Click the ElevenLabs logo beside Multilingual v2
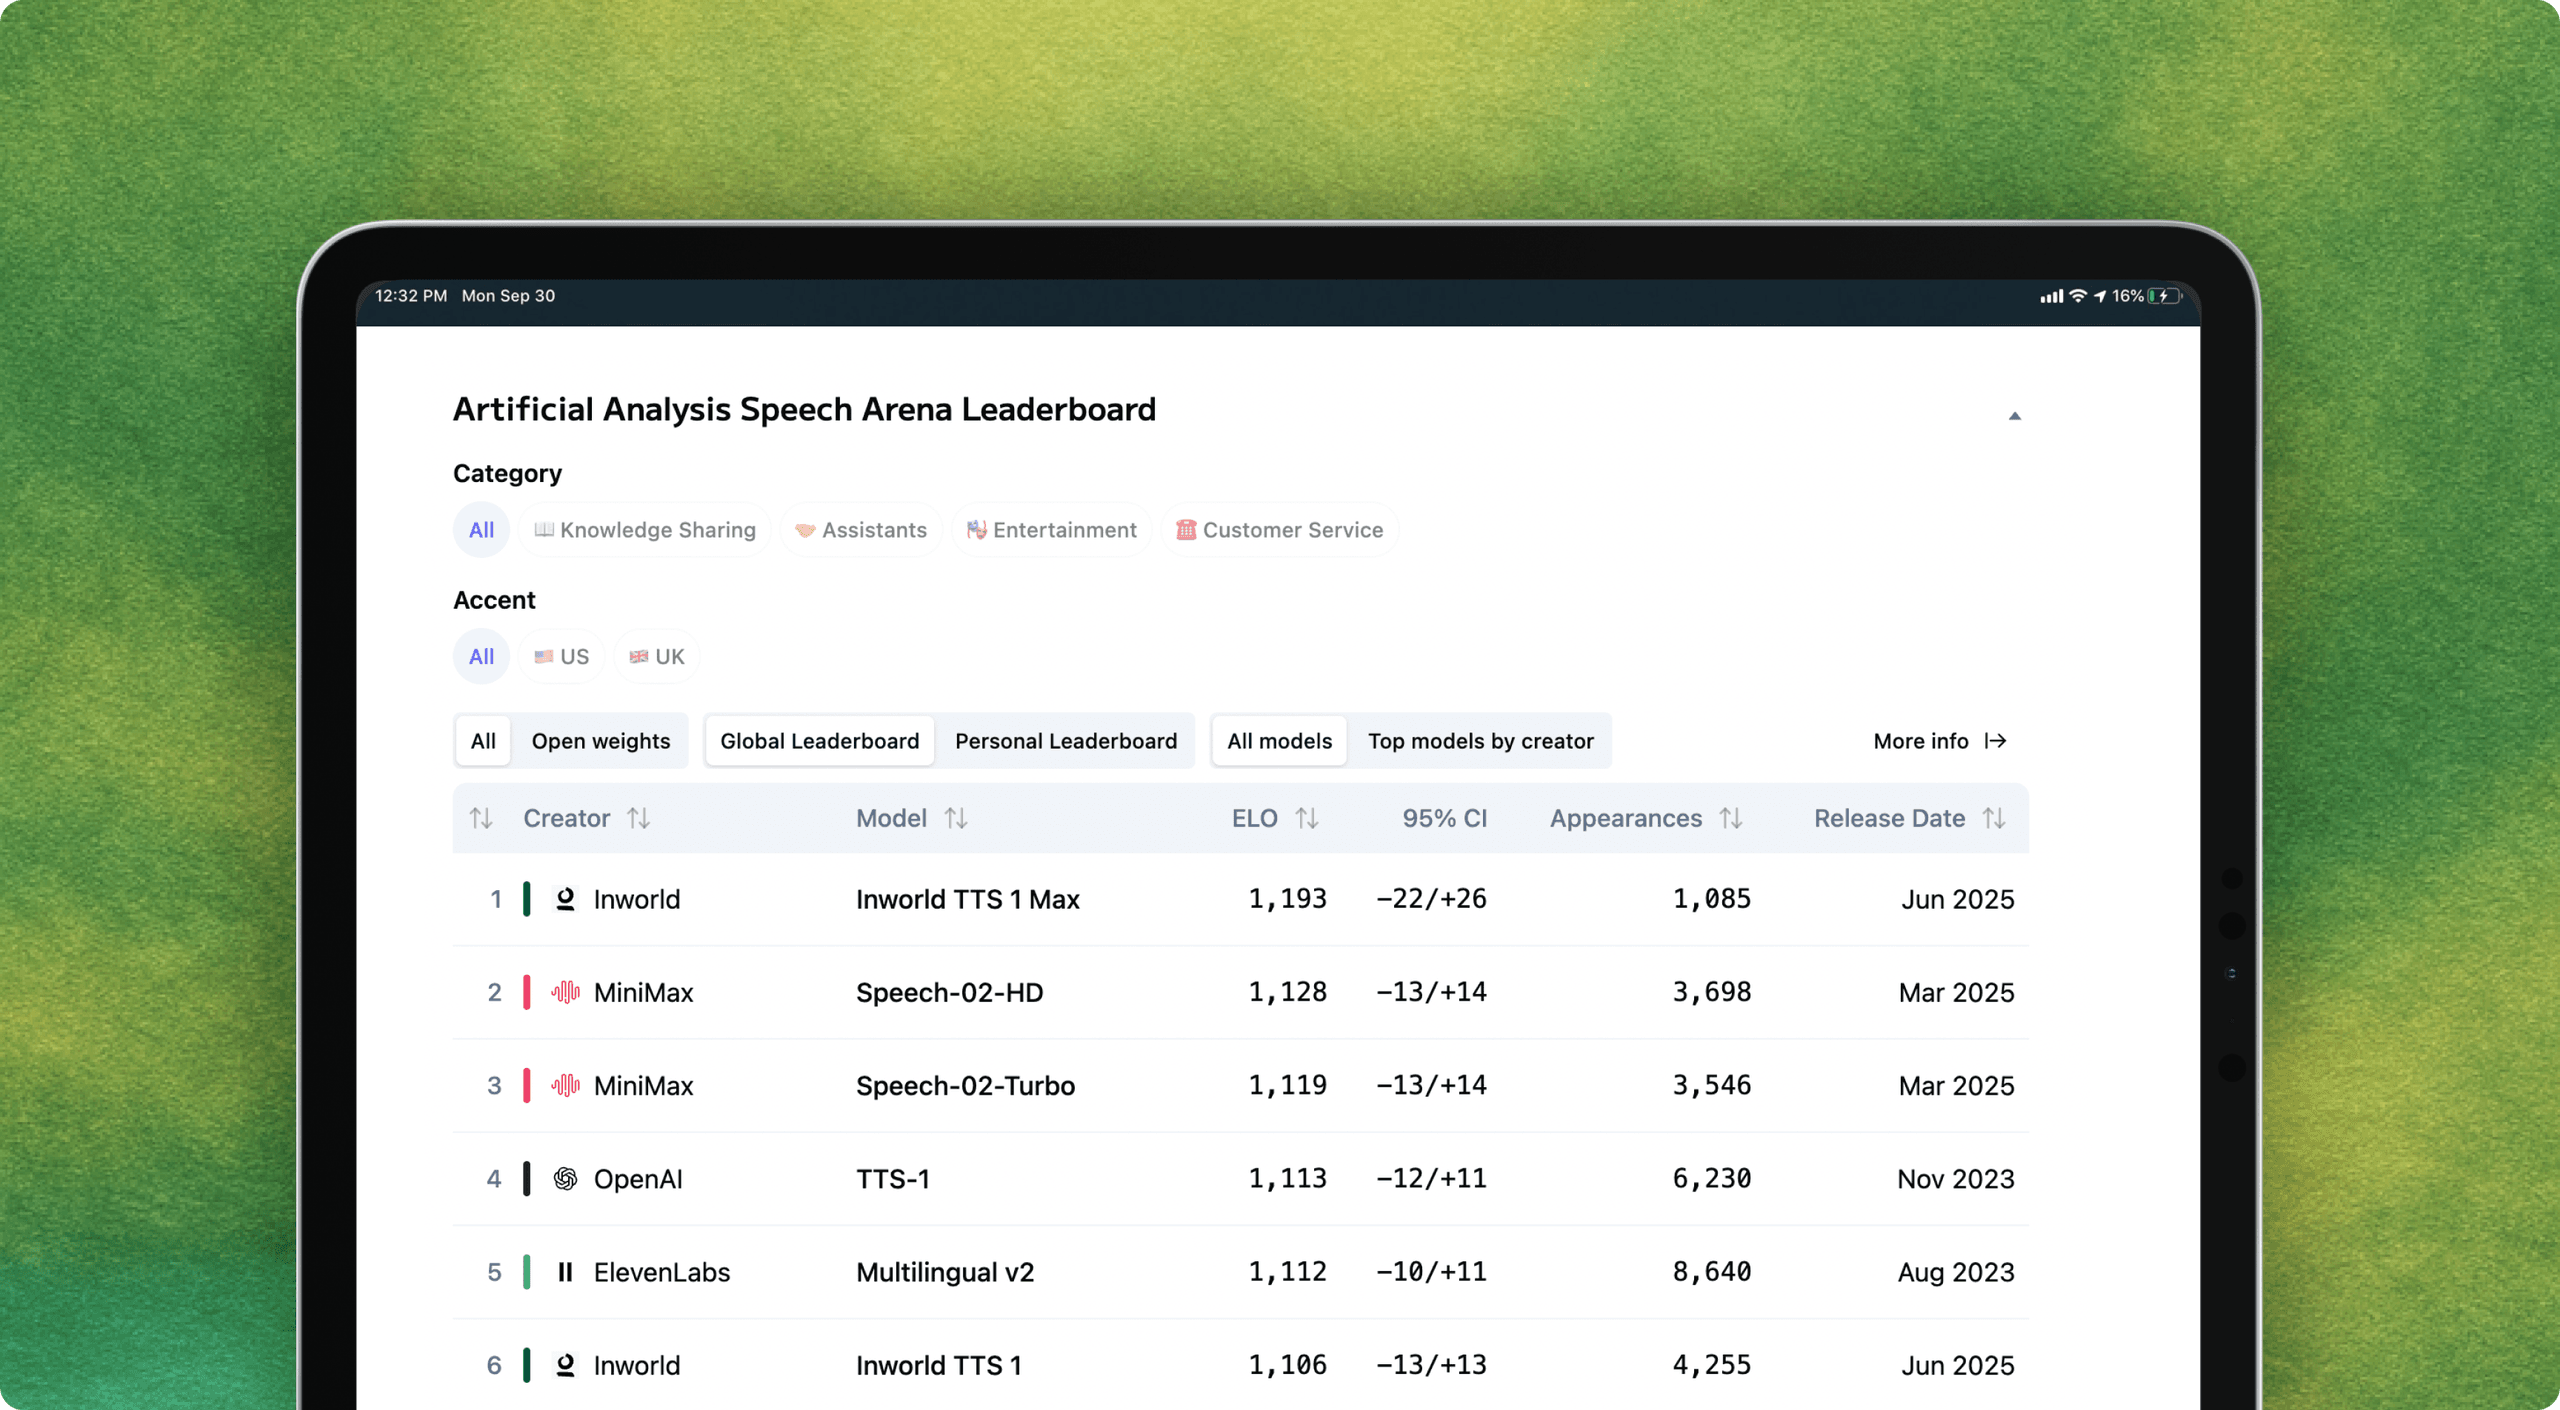Image resolution: width=2560 pixels, height=1410 pixels. (565, 1271)
